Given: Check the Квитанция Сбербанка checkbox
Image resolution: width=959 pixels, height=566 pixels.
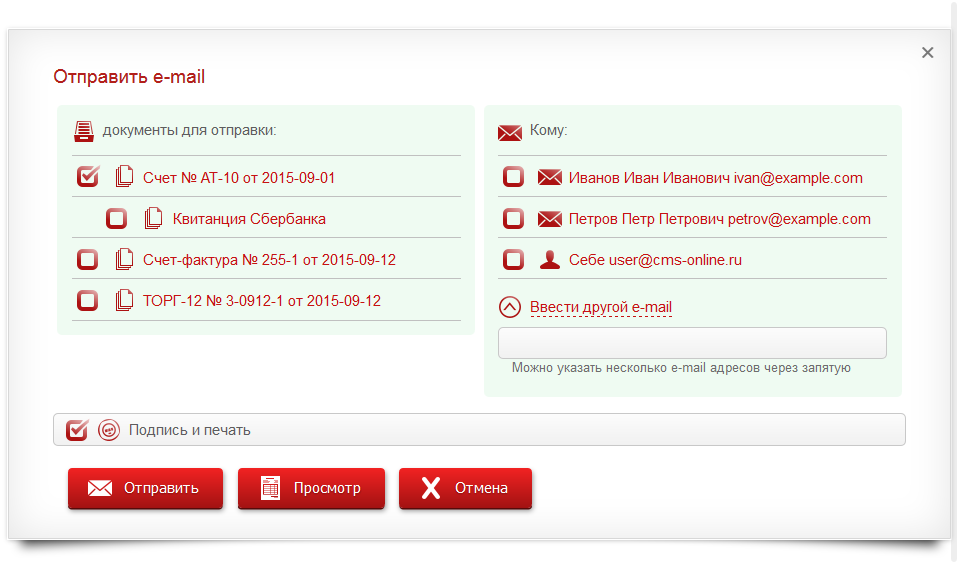Looking at the screenshot, I should point(116,218).
